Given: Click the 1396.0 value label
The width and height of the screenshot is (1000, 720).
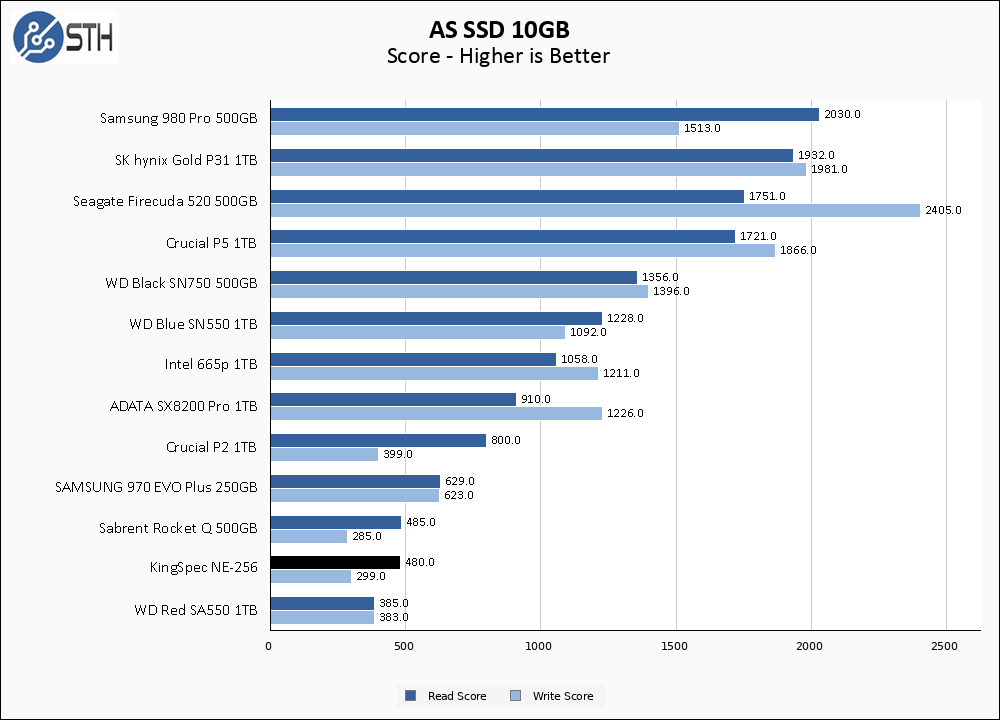Looking at the screenshot, I should [671, 291].
